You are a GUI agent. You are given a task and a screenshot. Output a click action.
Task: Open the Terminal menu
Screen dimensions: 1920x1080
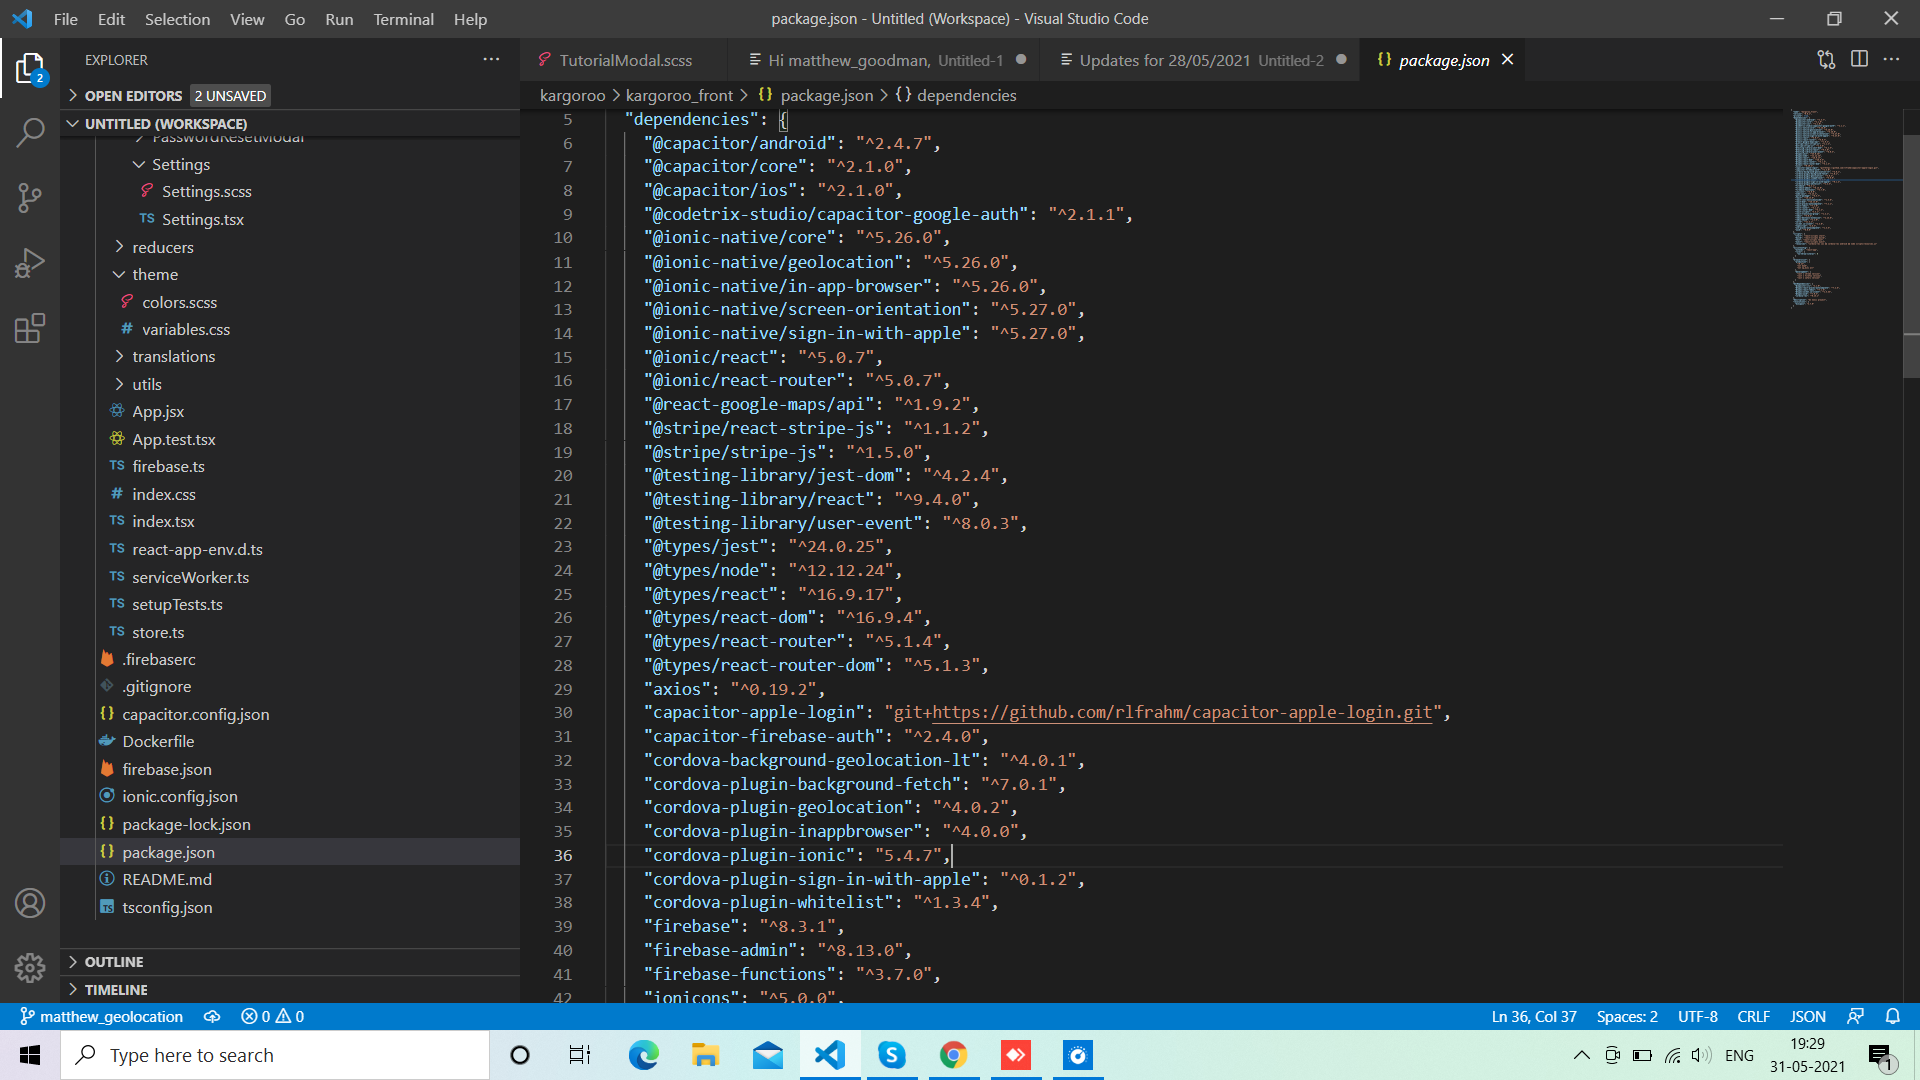pyautogui.click(x=403, y=19)
